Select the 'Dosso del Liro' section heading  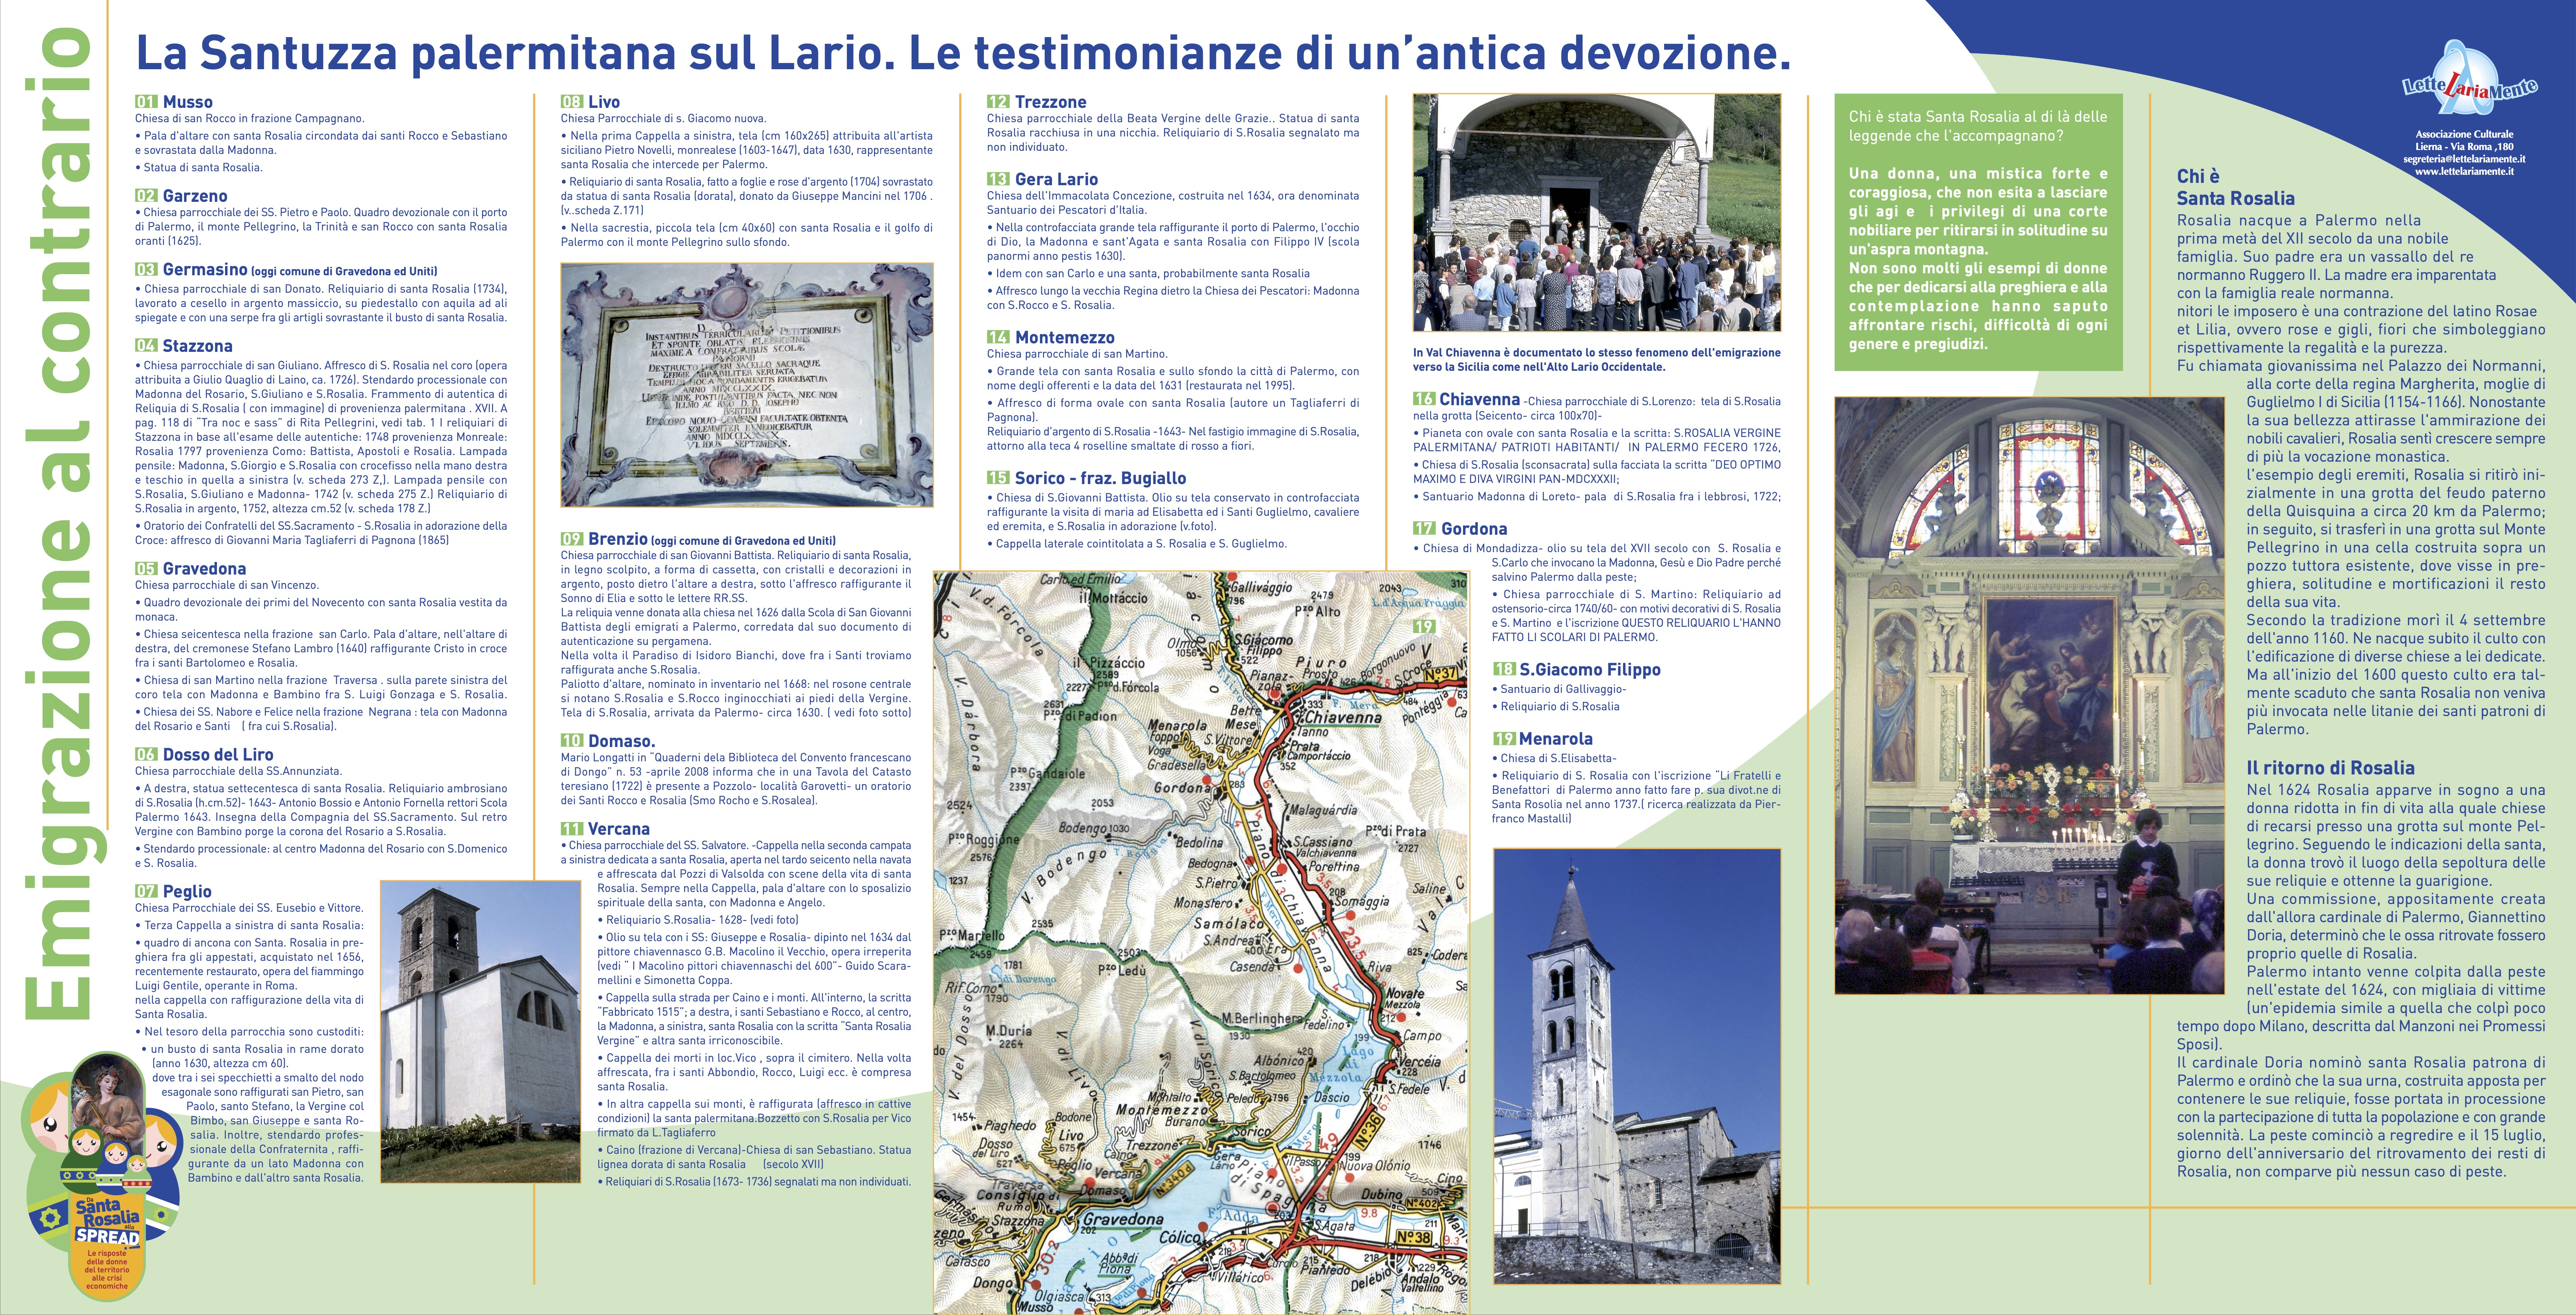point(218,755)
